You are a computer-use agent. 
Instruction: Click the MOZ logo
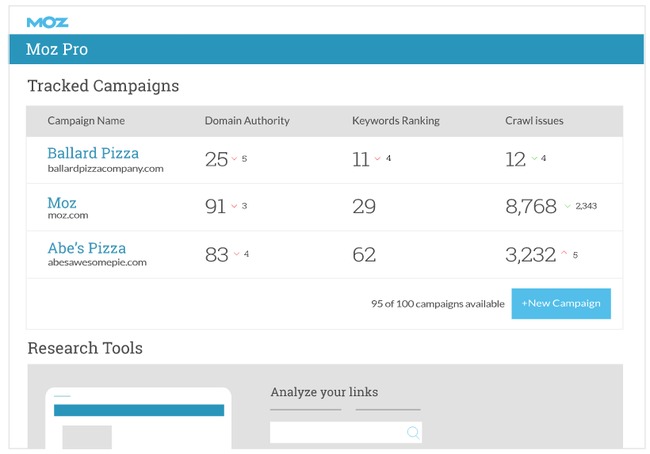coord(47,21)
